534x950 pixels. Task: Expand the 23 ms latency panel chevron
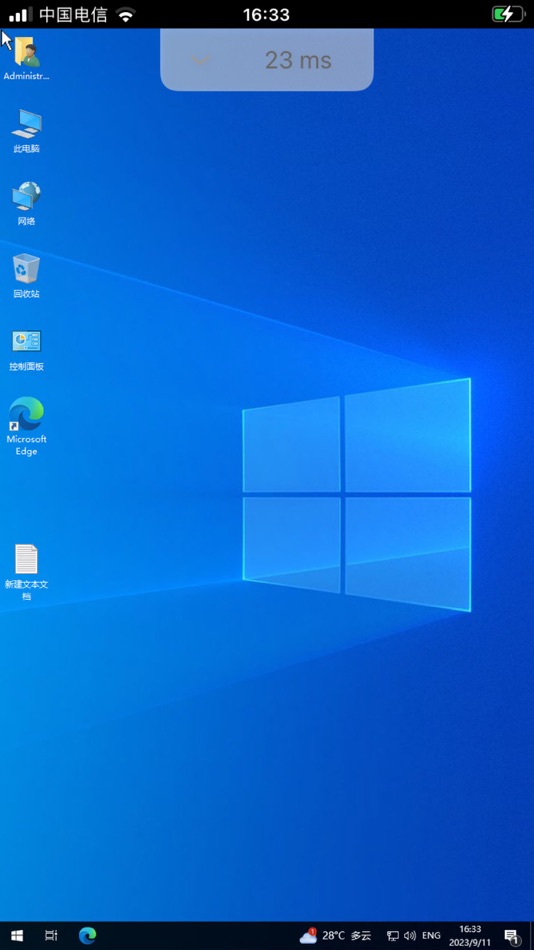(x=200, y=60)
